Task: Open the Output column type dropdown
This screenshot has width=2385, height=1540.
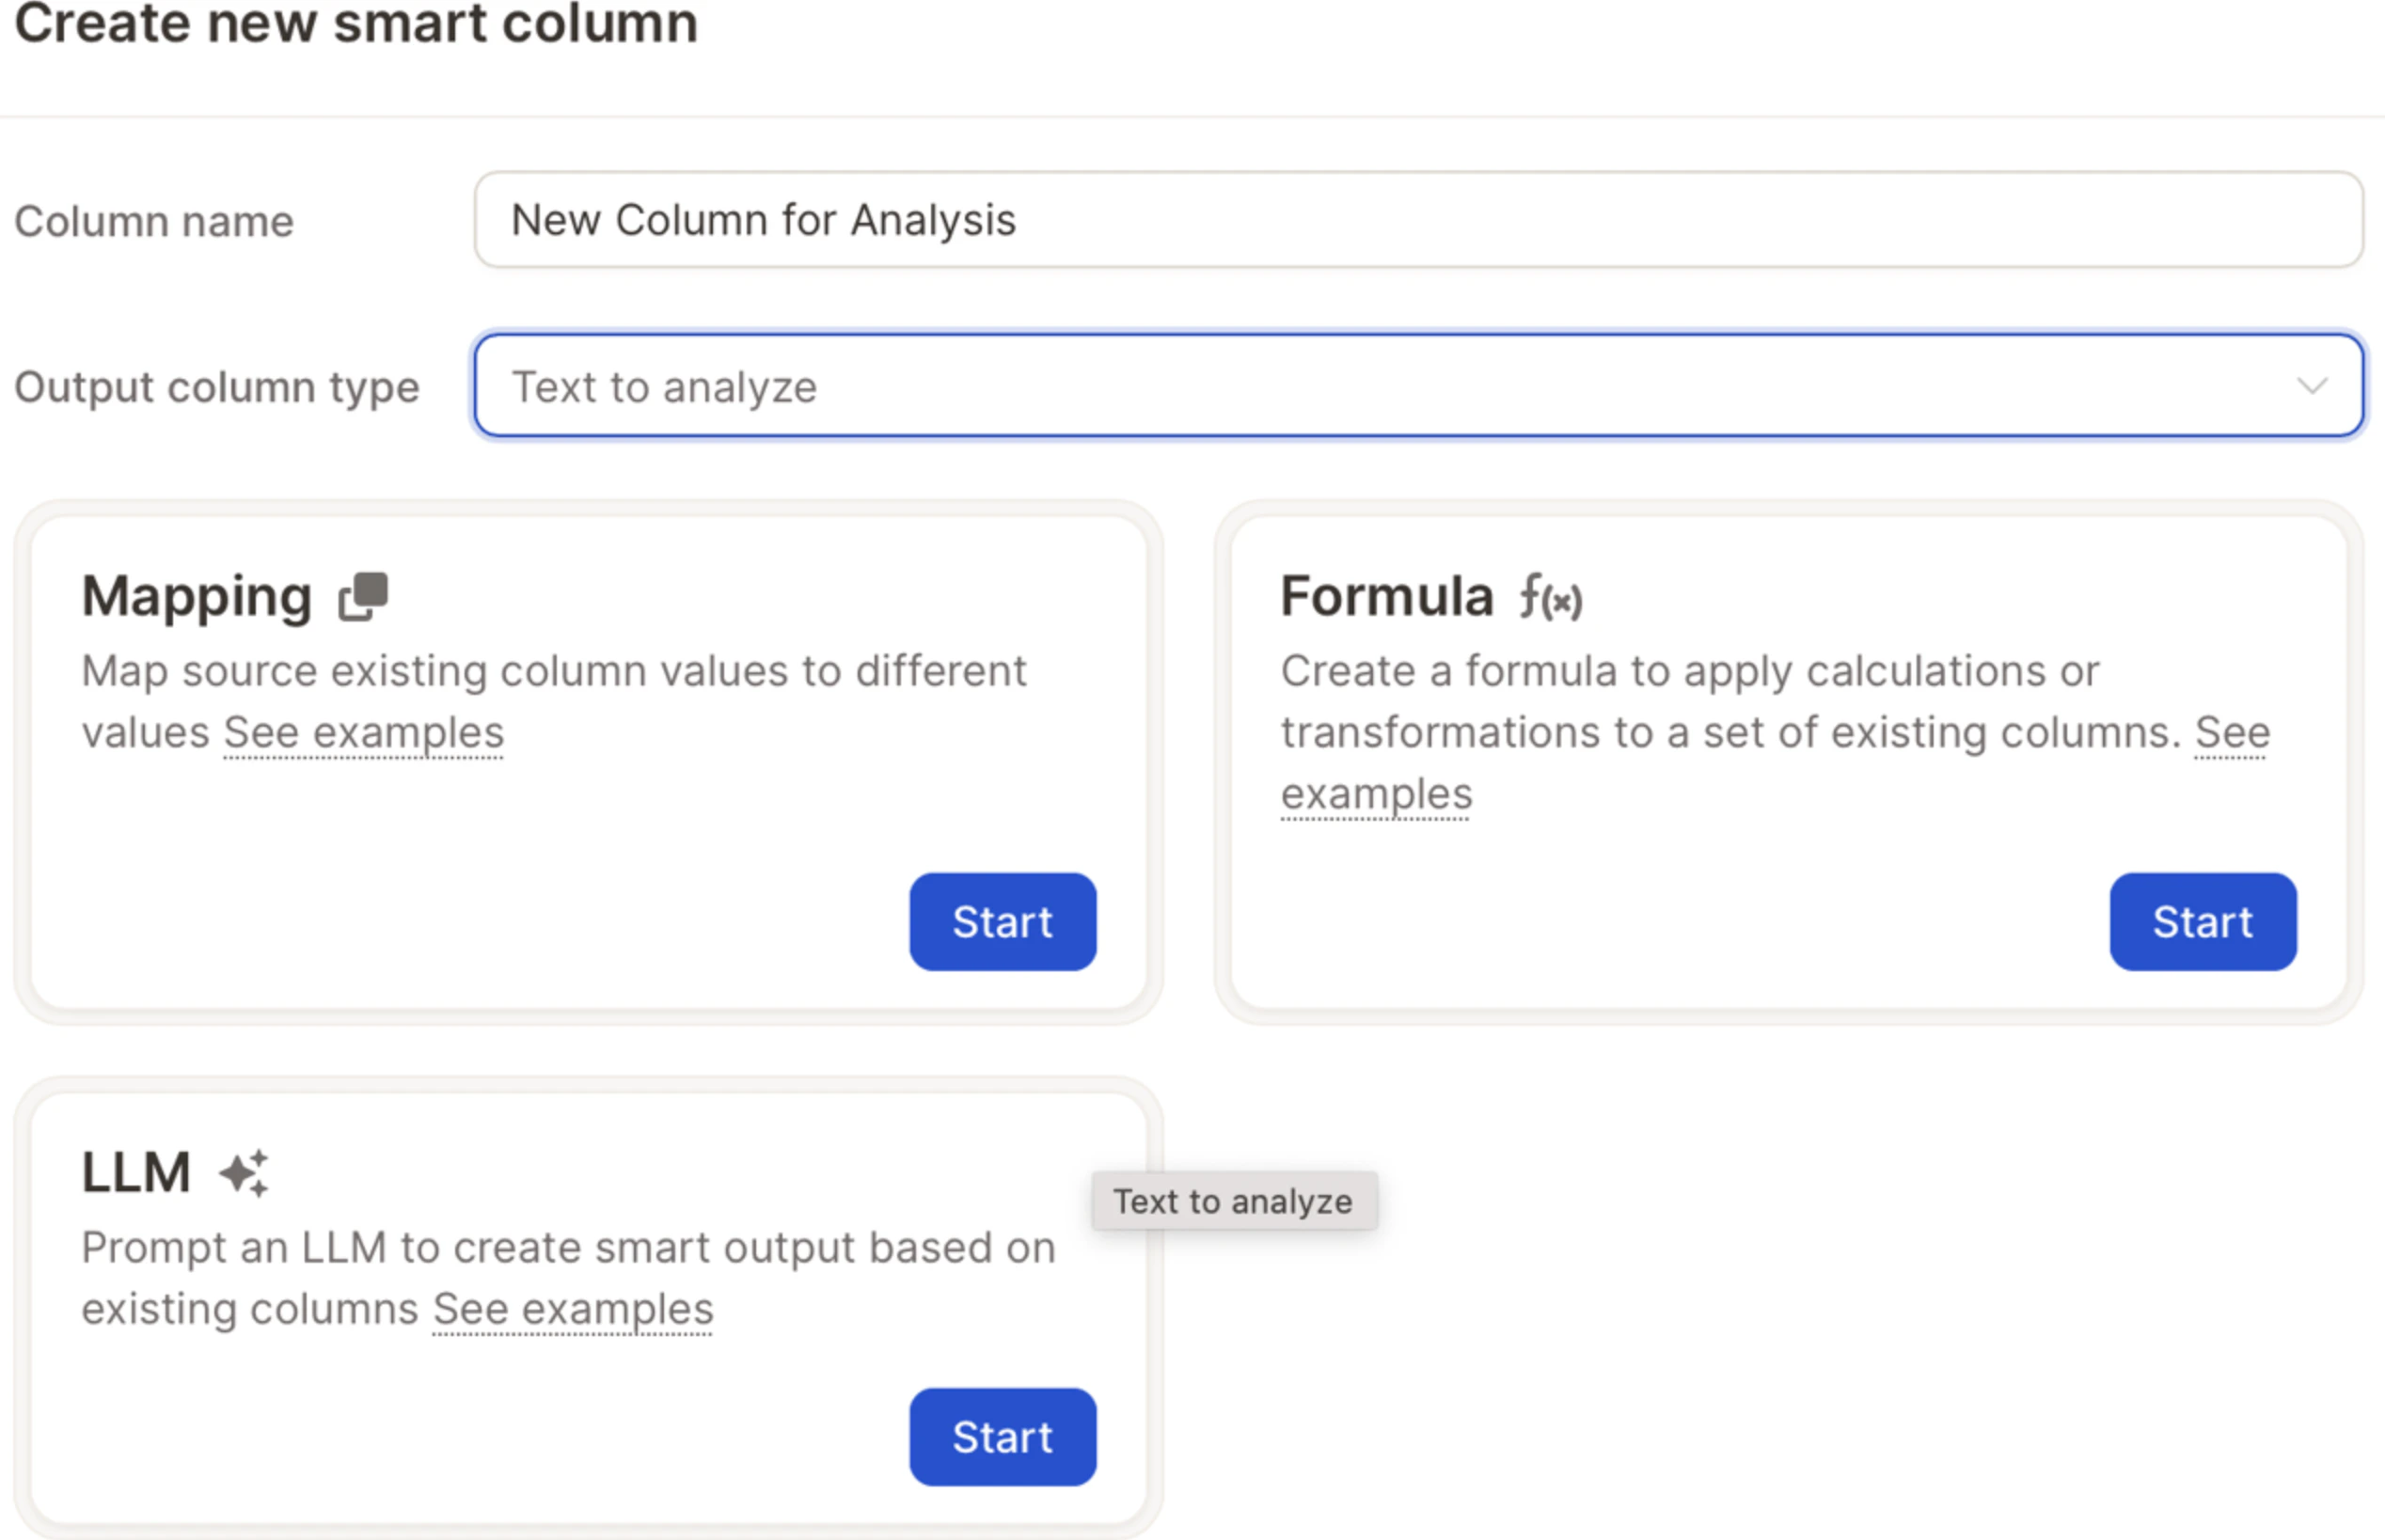Action: [1418, 386]
